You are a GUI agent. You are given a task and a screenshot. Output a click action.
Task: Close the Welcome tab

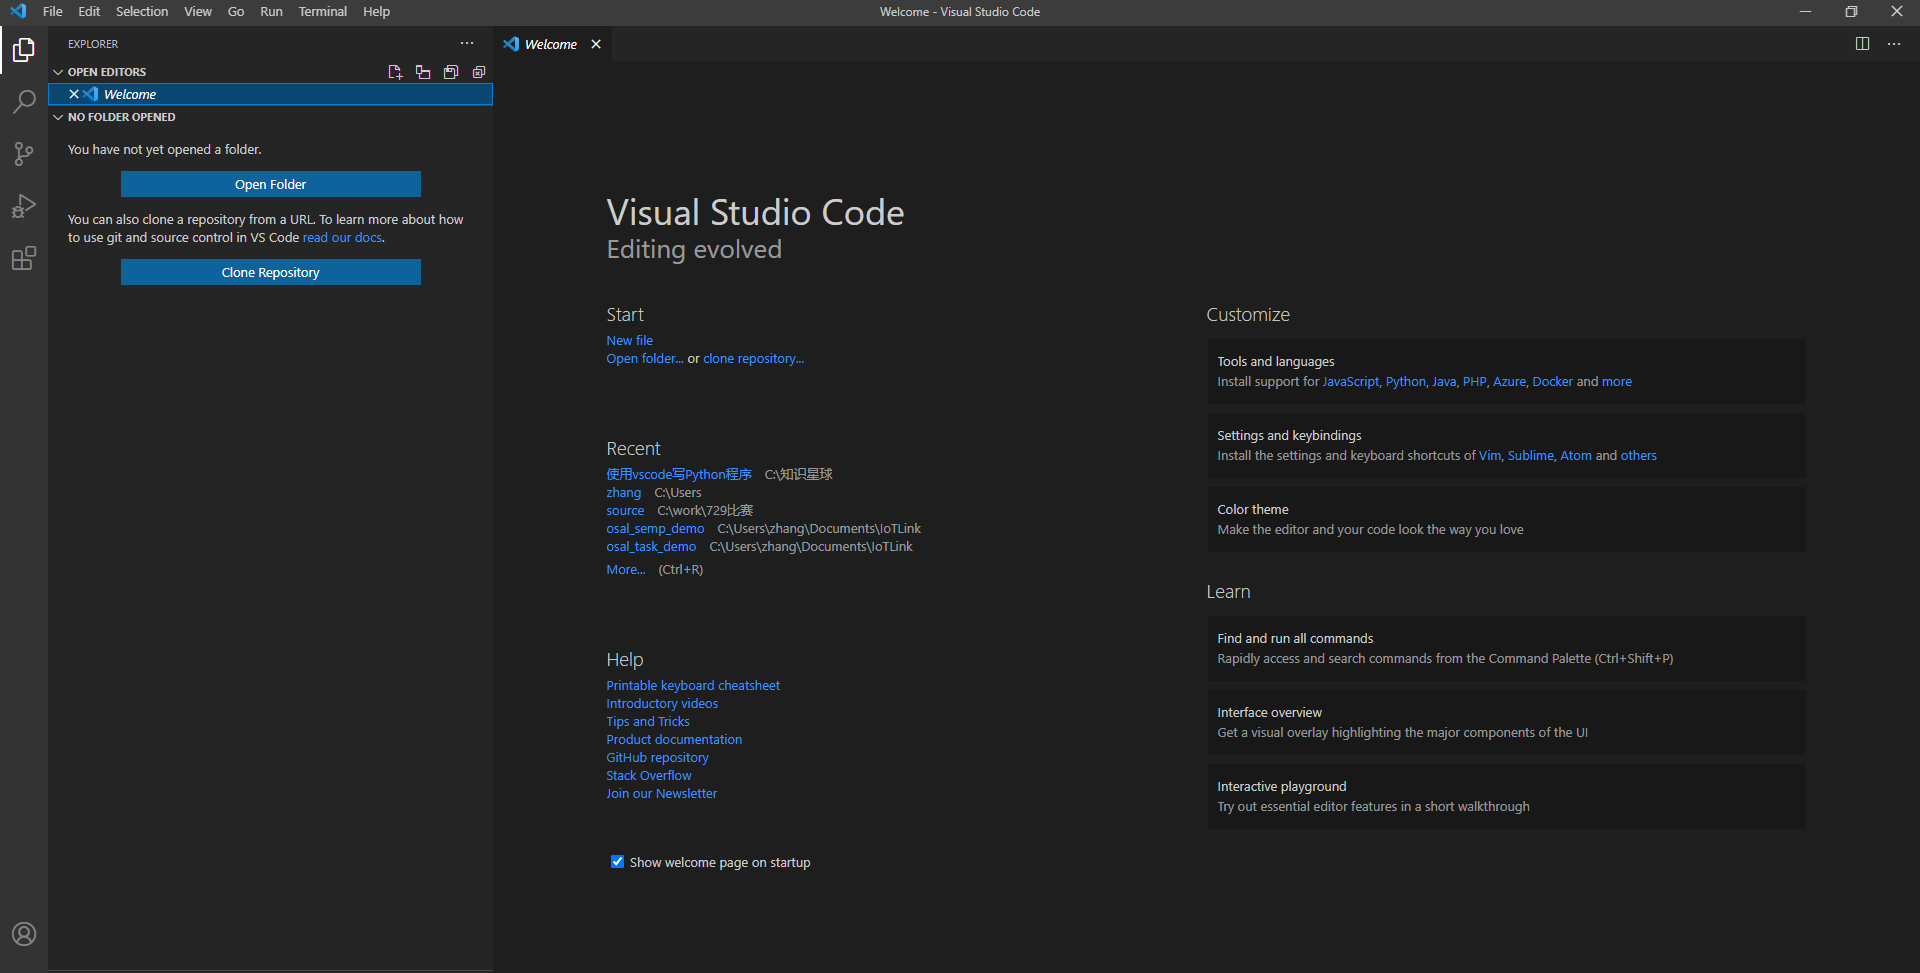tap(596, 44)
